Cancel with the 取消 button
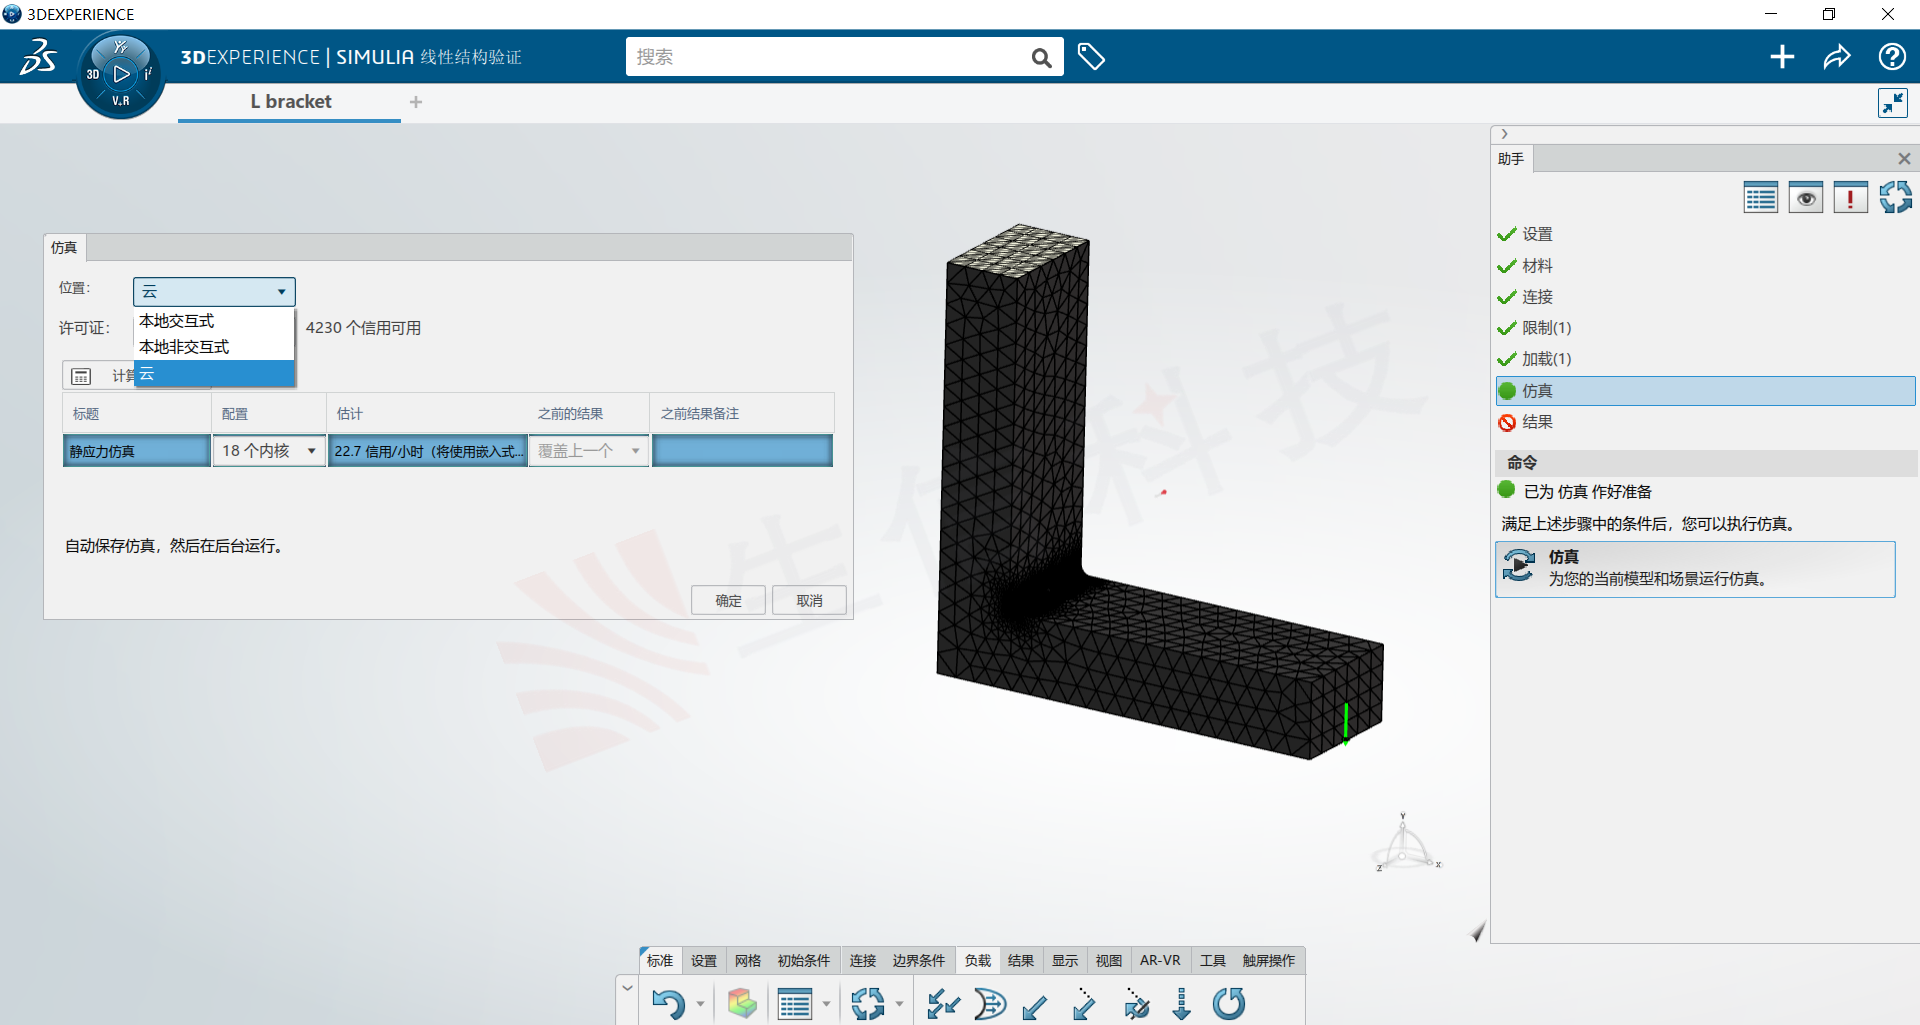The width and height of the screenshot is (1920, 1025). click(810, 600)
